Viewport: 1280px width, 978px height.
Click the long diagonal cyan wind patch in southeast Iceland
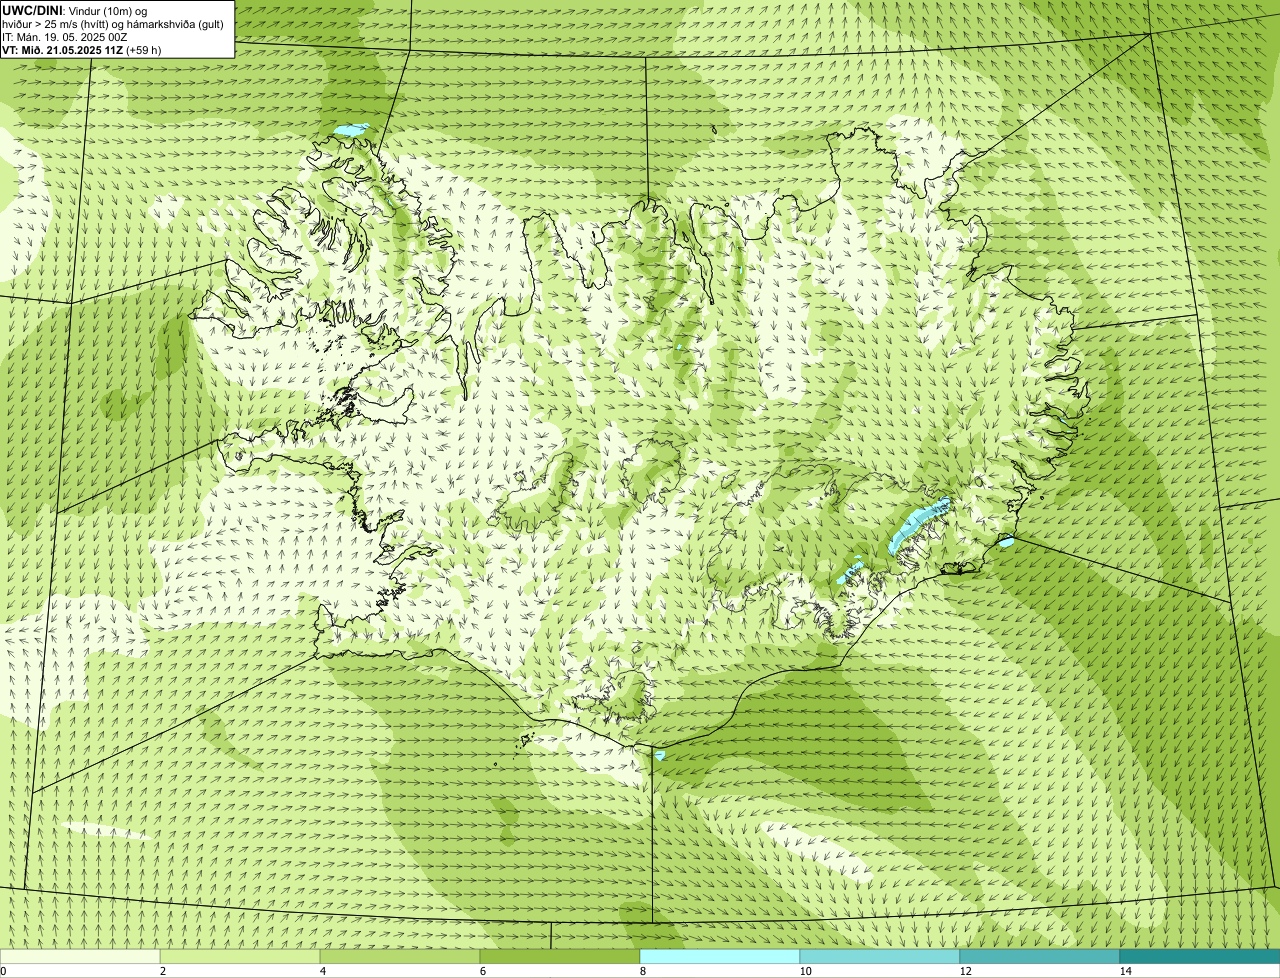click(918, 526)
